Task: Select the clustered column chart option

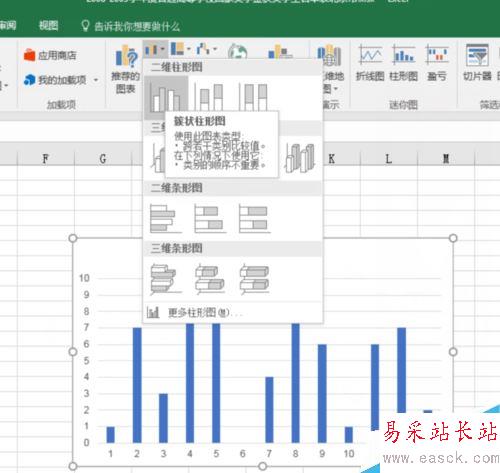Action: pos(166,97)
